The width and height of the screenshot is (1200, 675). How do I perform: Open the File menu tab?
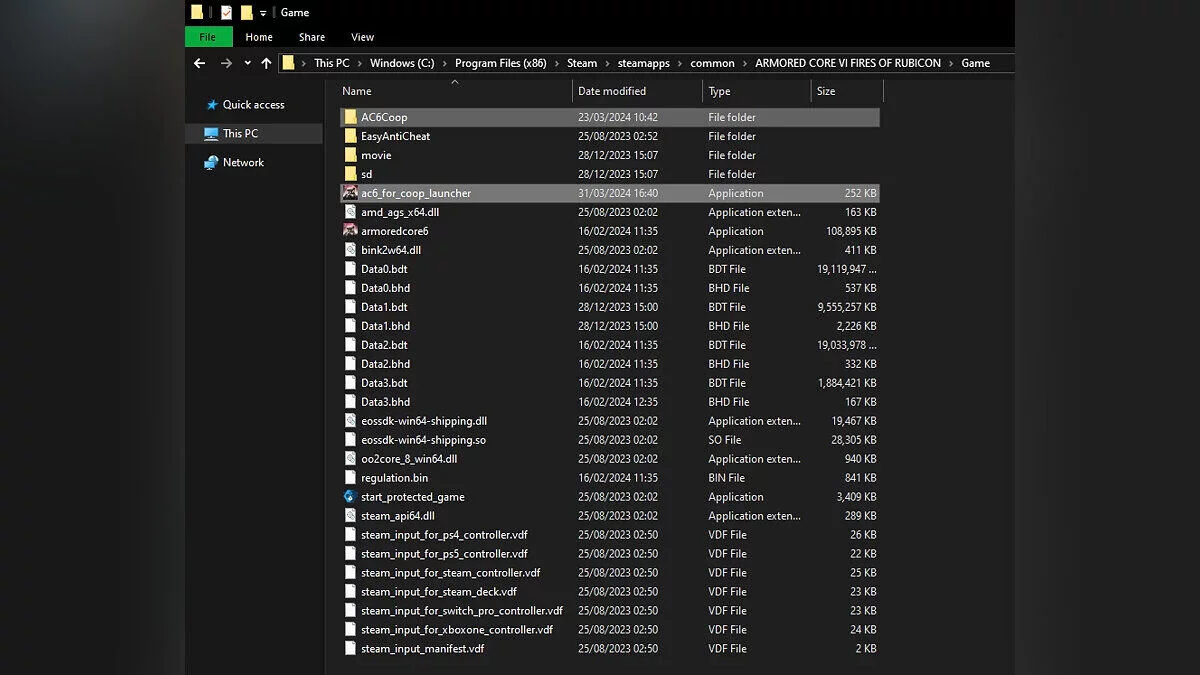(x=208, y=37)
